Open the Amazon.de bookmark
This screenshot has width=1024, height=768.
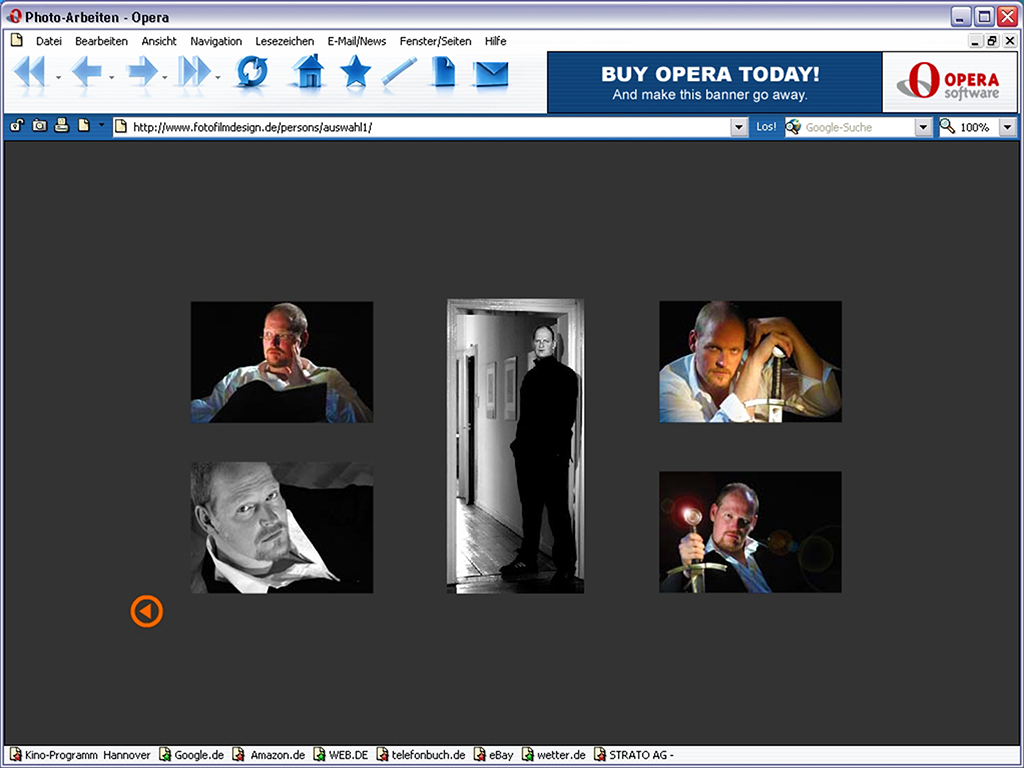[269, 755]
